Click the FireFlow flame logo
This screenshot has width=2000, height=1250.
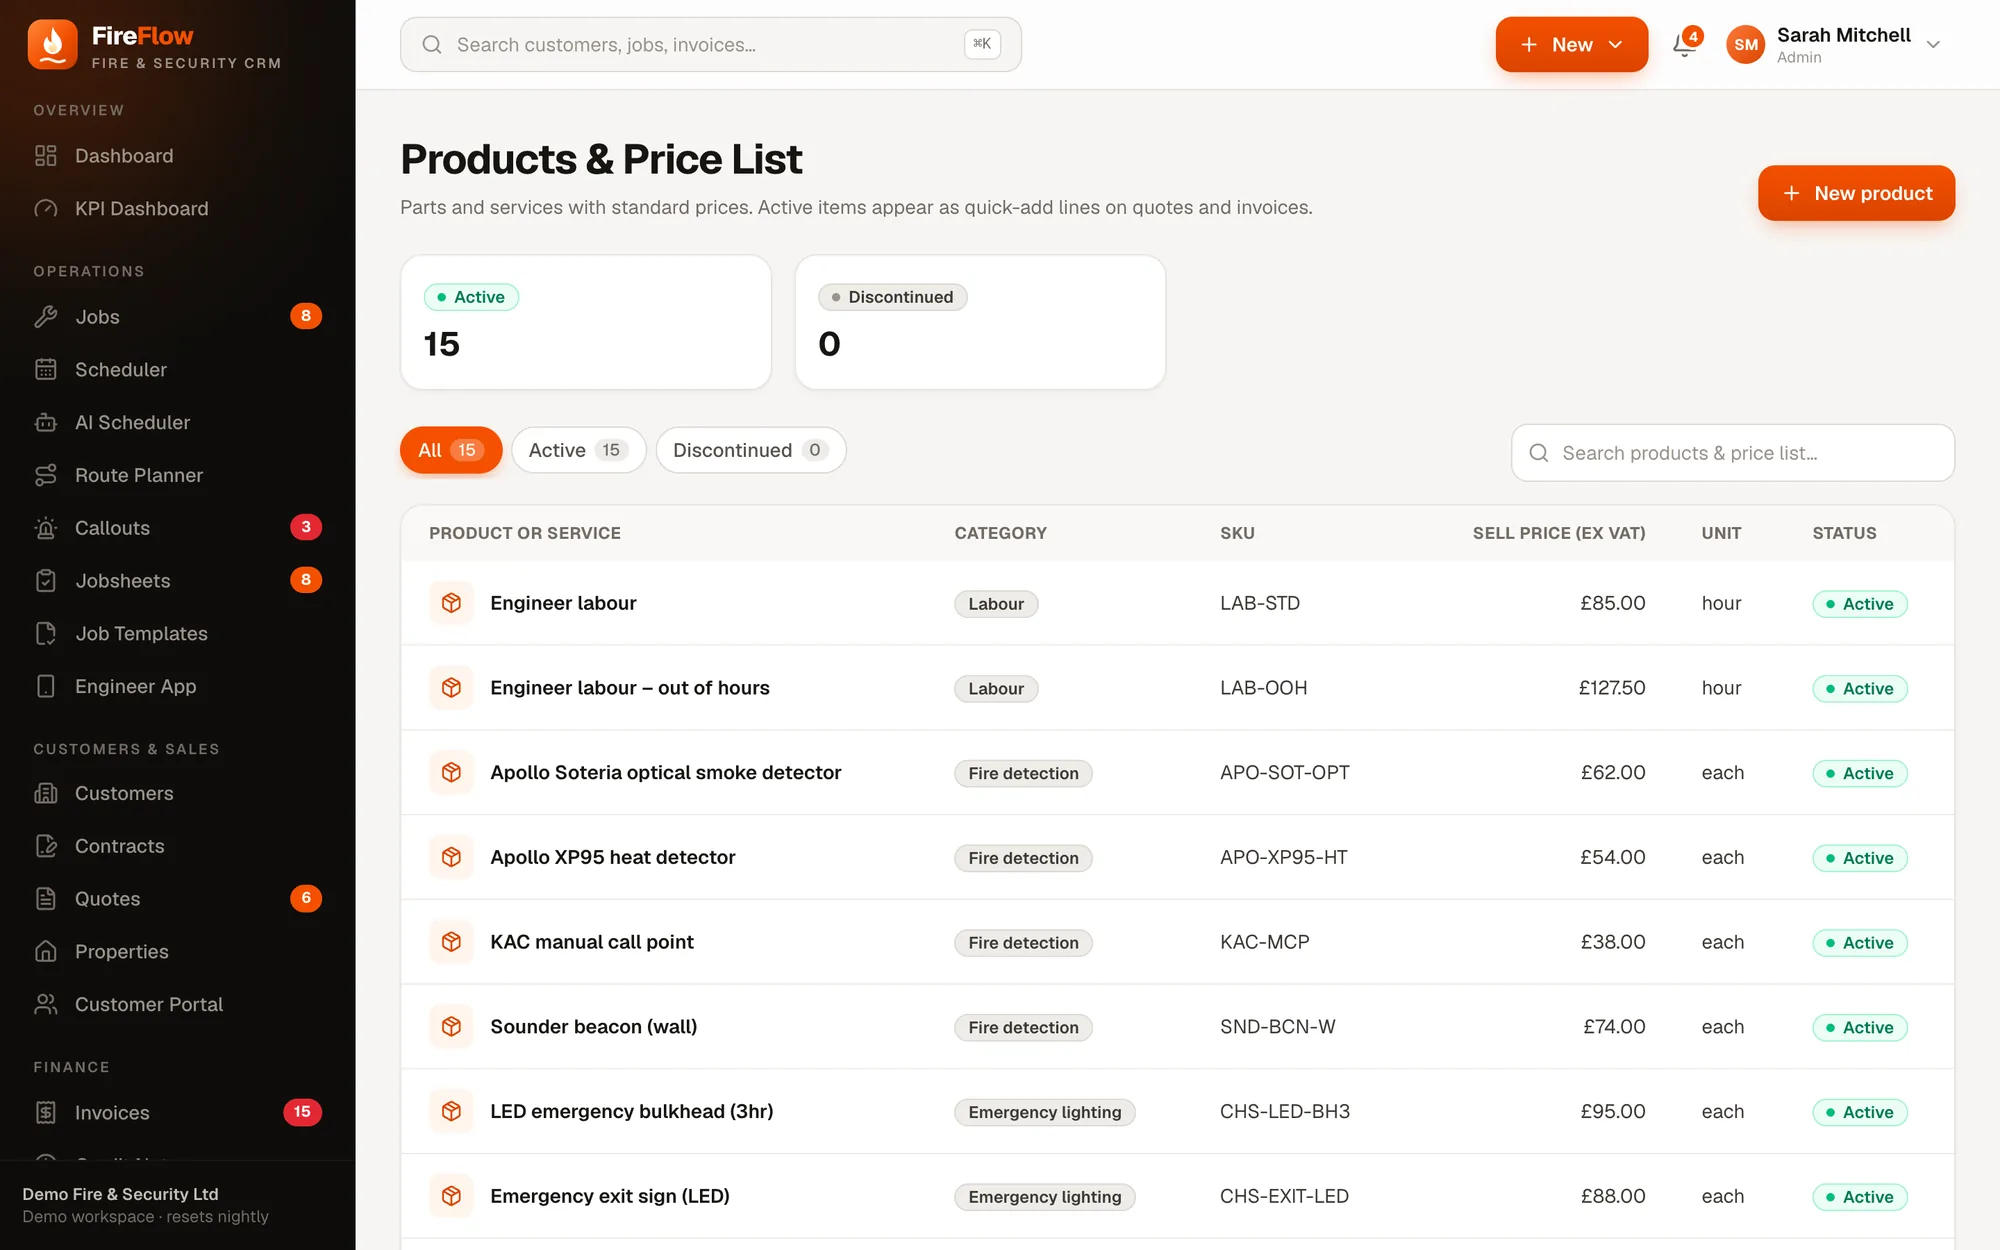52,45
